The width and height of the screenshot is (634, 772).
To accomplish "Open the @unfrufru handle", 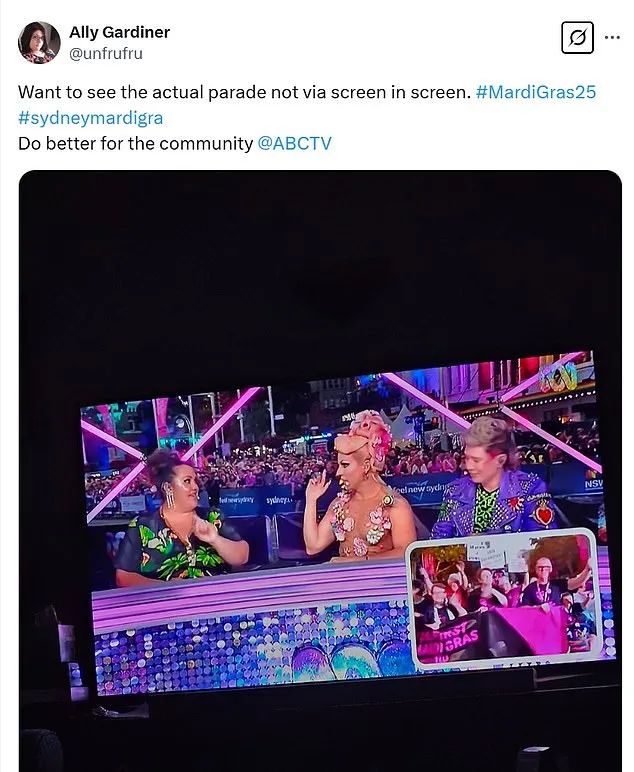I will (x=106, y=53).
